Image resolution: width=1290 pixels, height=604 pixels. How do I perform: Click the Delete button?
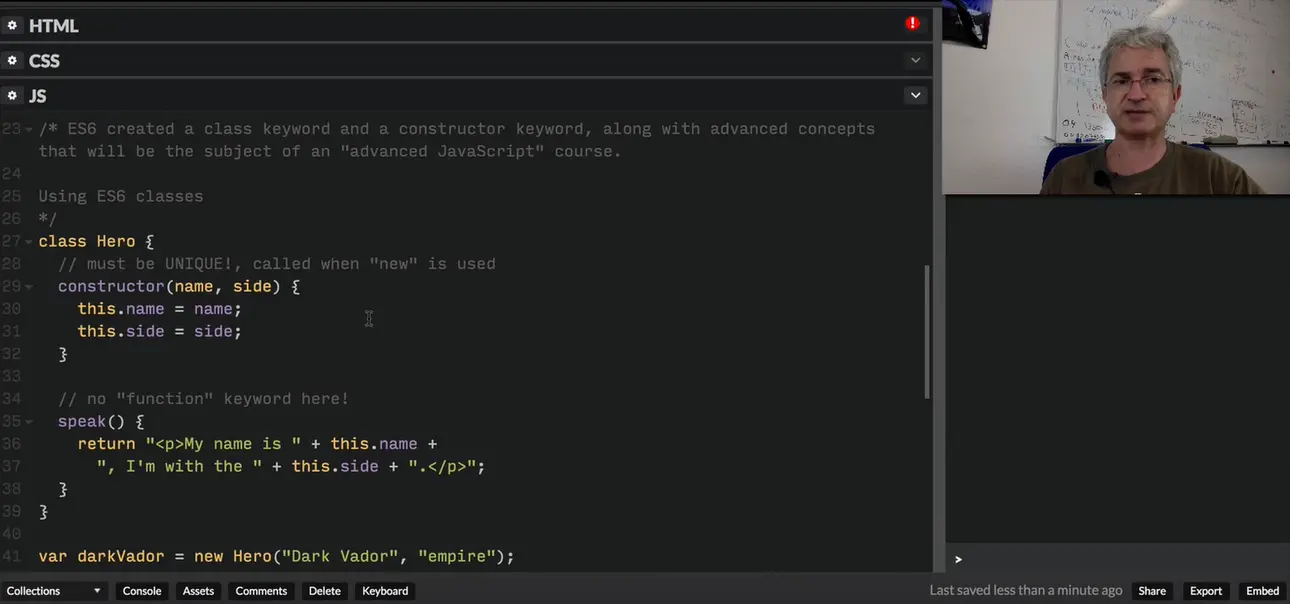324,591
